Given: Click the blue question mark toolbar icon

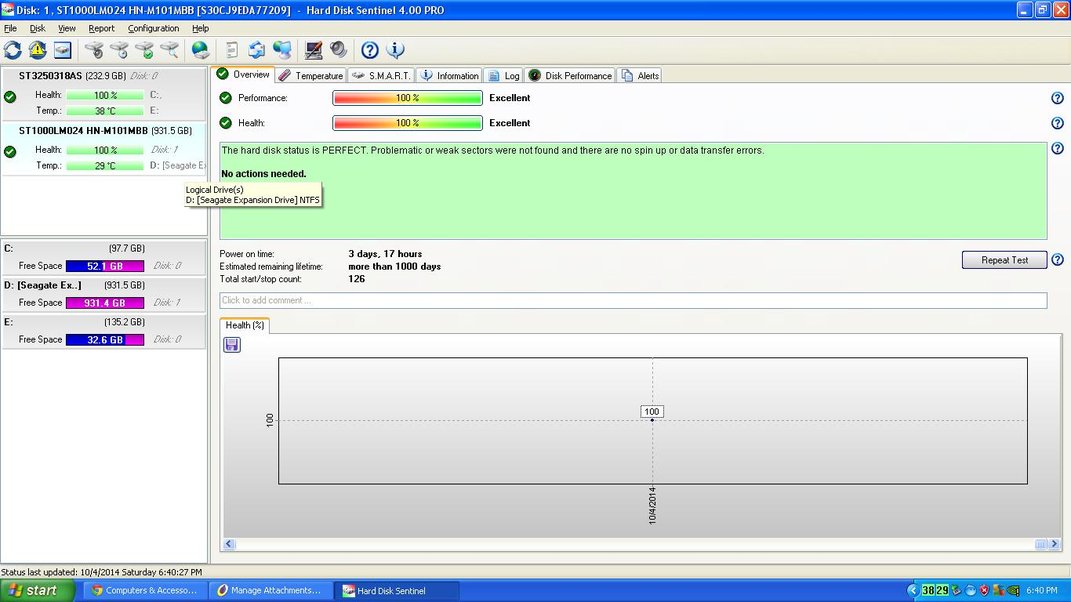Looking at the screenshot, I should [x=370, y=50].
